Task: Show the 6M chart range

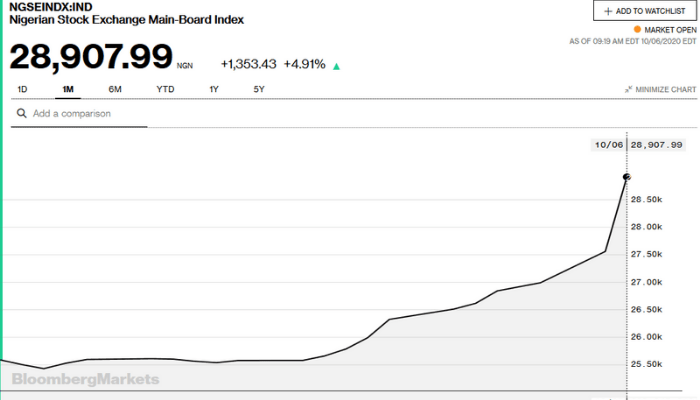Action: point(115,89)
